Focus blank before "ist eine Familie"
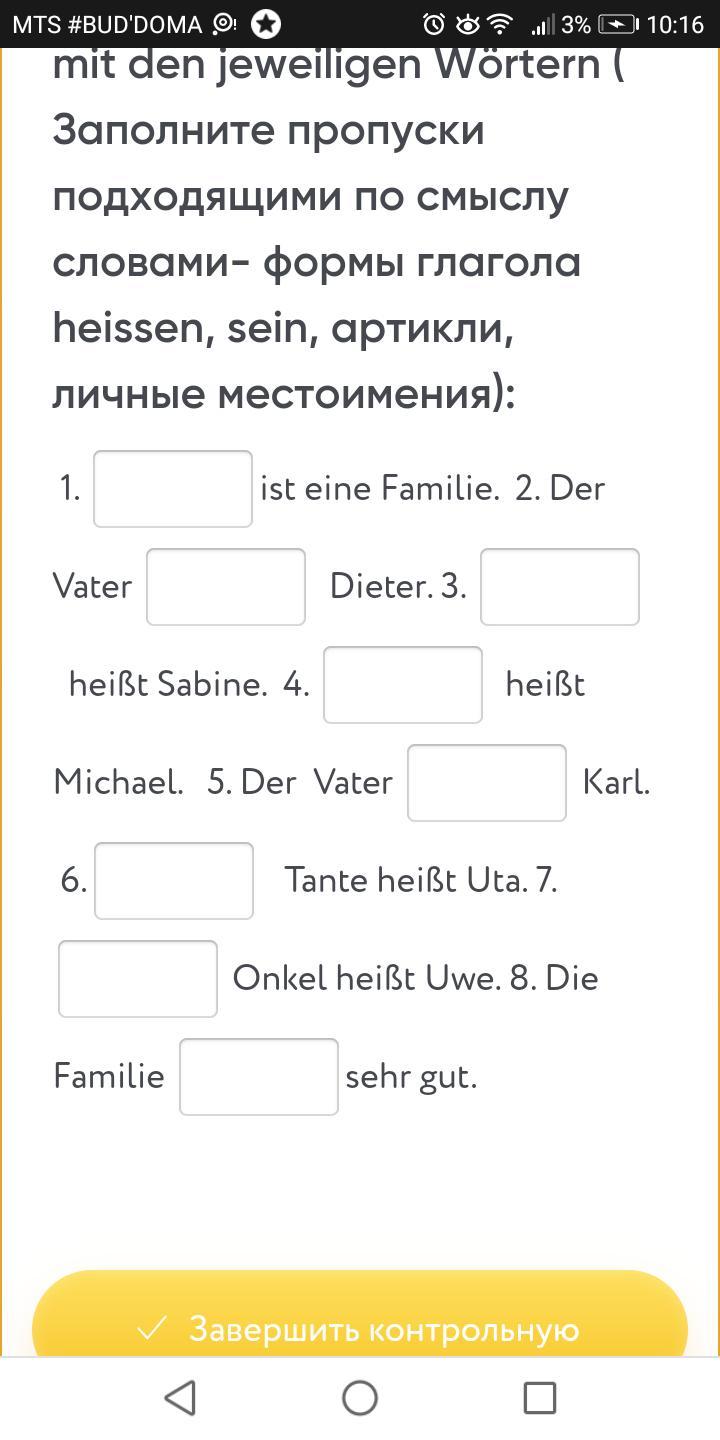The width and height of the screenshot is (720, 1440). pyautogui.click(x=173, y=489)
